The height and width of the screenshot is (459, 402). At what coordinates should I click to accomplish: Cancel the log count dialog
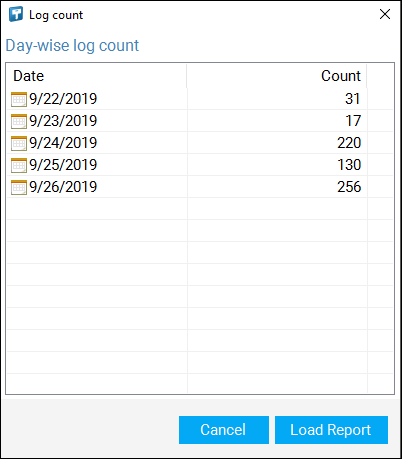[x=224, y=430]
